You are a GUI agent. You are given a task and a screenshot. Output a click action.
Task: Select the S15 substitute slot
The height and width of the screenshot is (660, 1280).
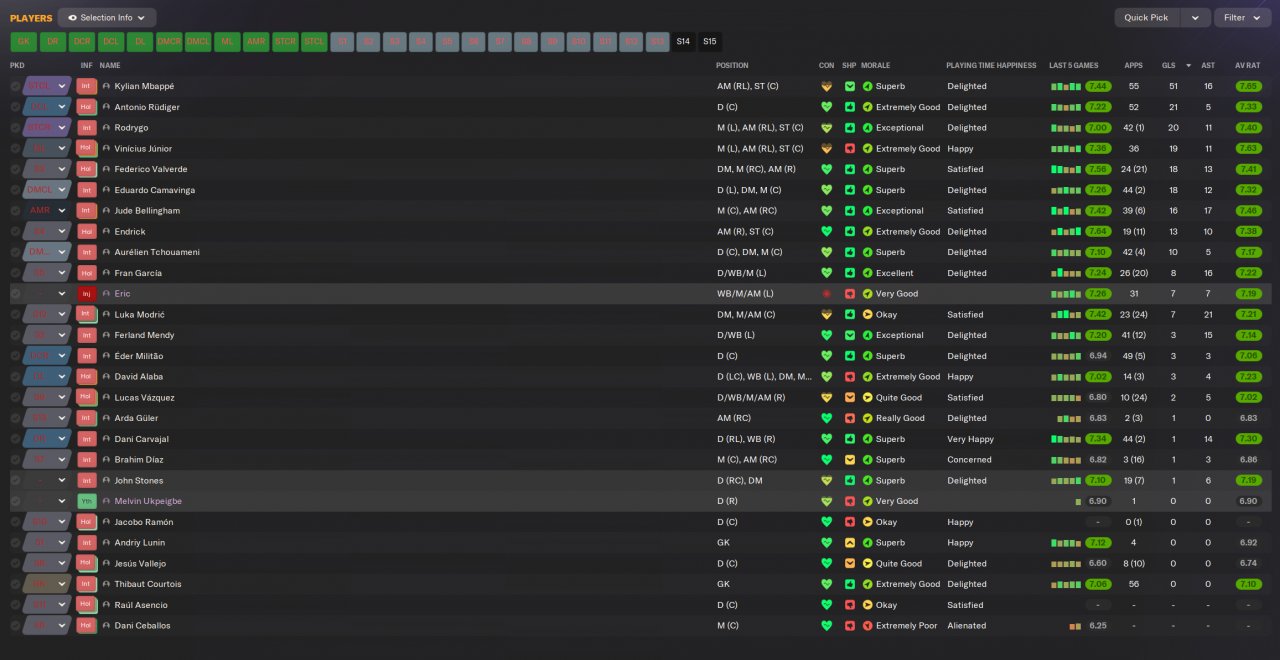pos(710,41)
